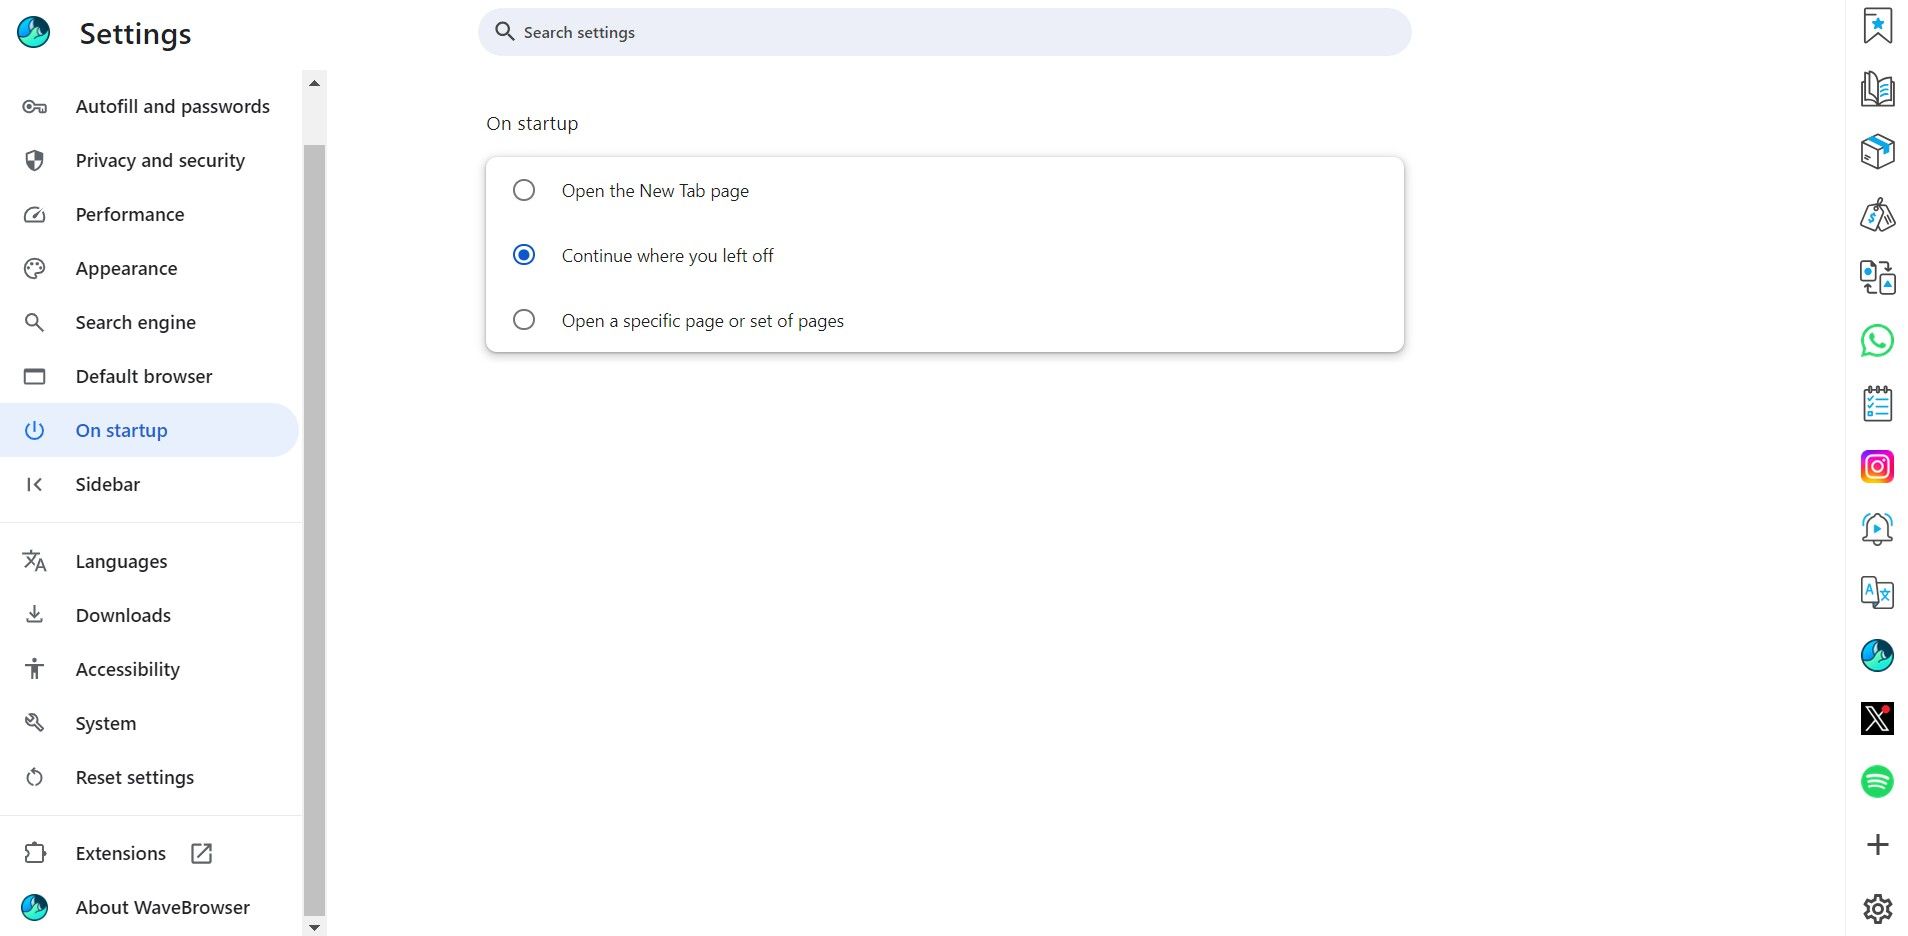Open the translate tool icon
Screen dimensions: 1908x936
(x=1877, y=592)
